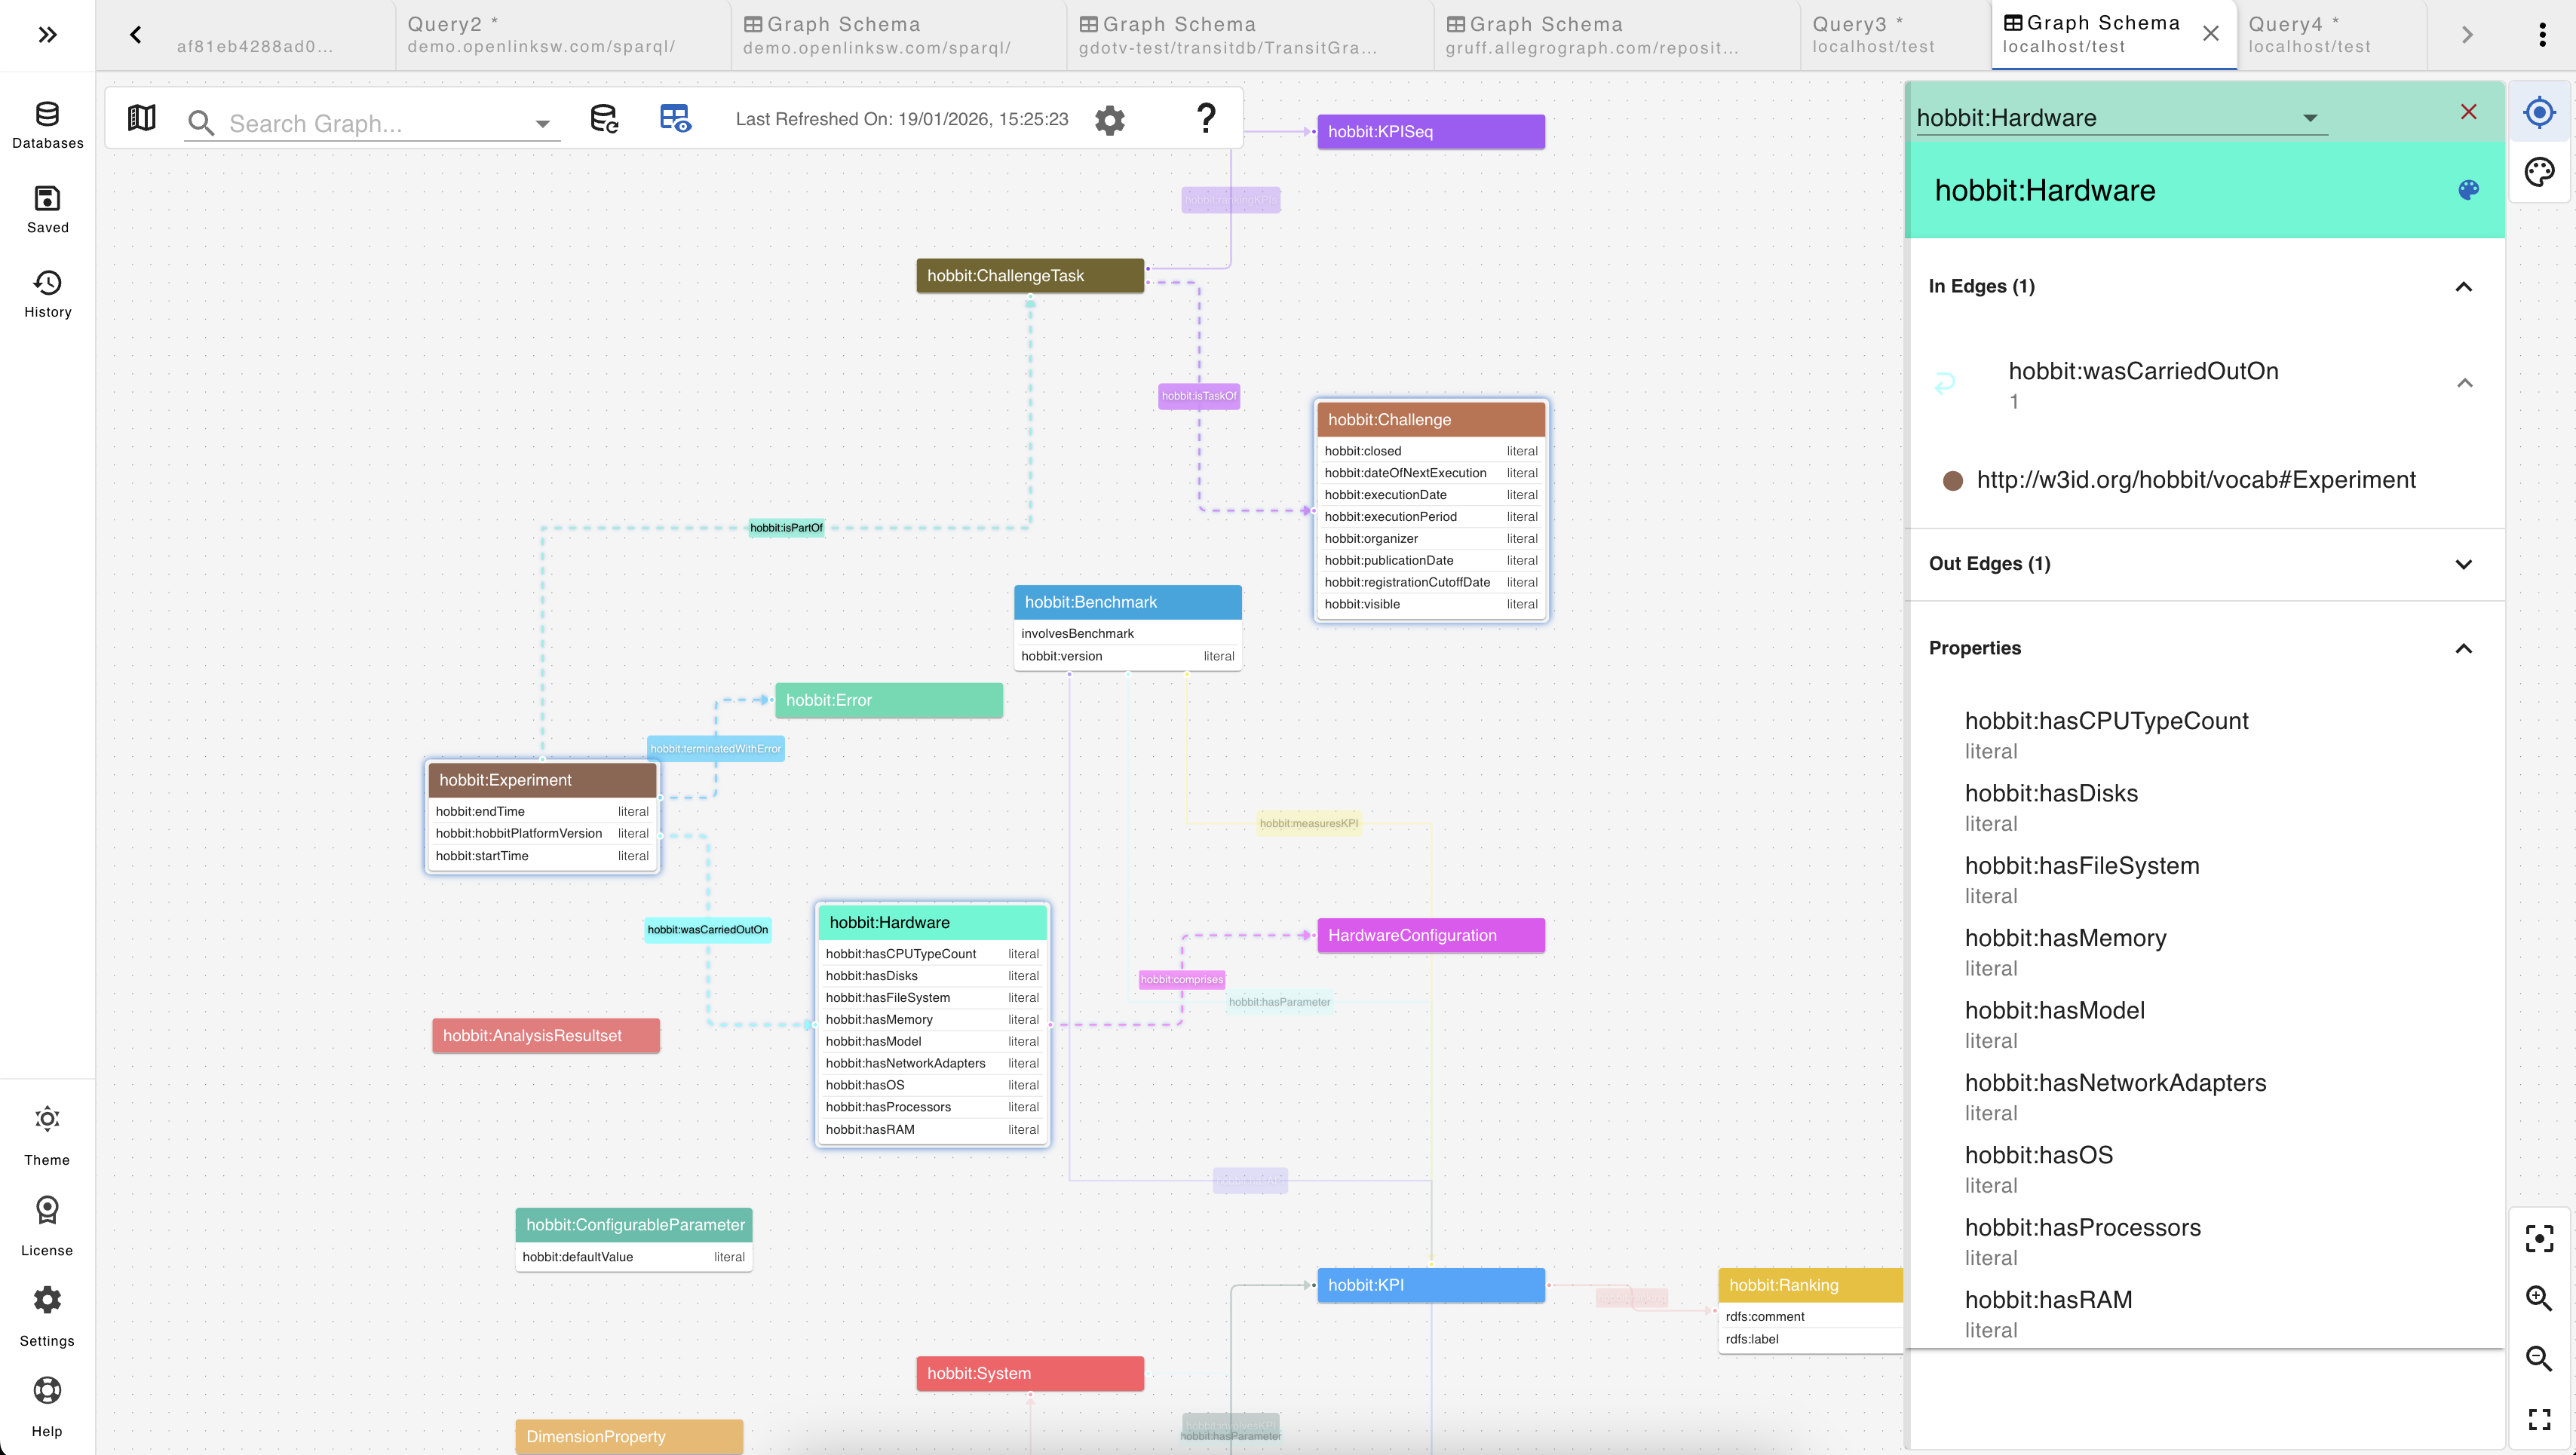Open the History panel in the sidebar

point(47,292)
